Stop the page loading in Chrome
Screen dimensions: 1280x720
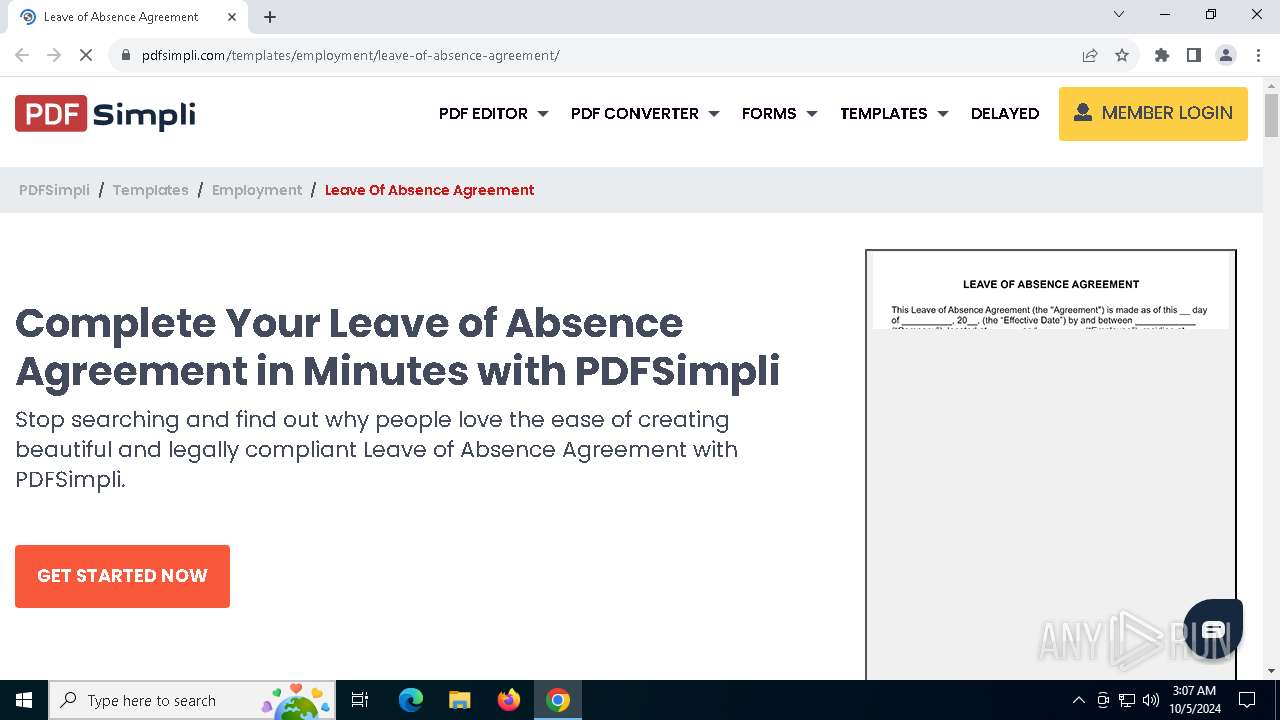click(x=86, y=55)
